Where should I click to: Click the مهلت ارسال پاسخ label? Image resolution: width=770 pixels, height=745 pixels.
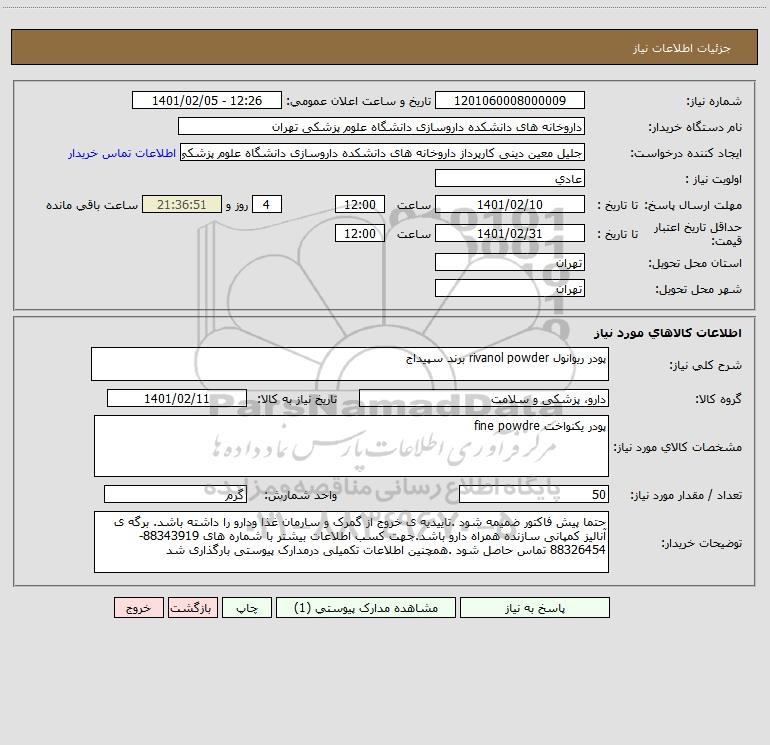coord(693,205)
